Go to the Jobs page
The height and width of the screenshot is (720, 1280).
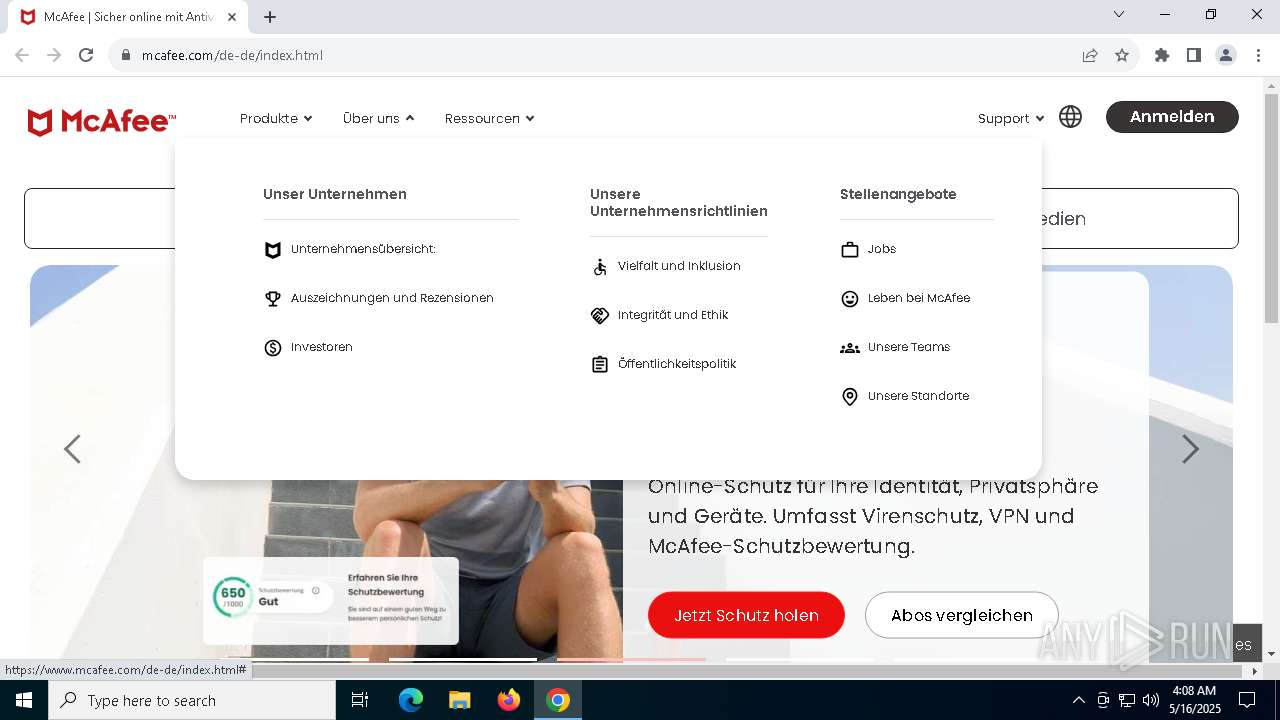(882, 249)
